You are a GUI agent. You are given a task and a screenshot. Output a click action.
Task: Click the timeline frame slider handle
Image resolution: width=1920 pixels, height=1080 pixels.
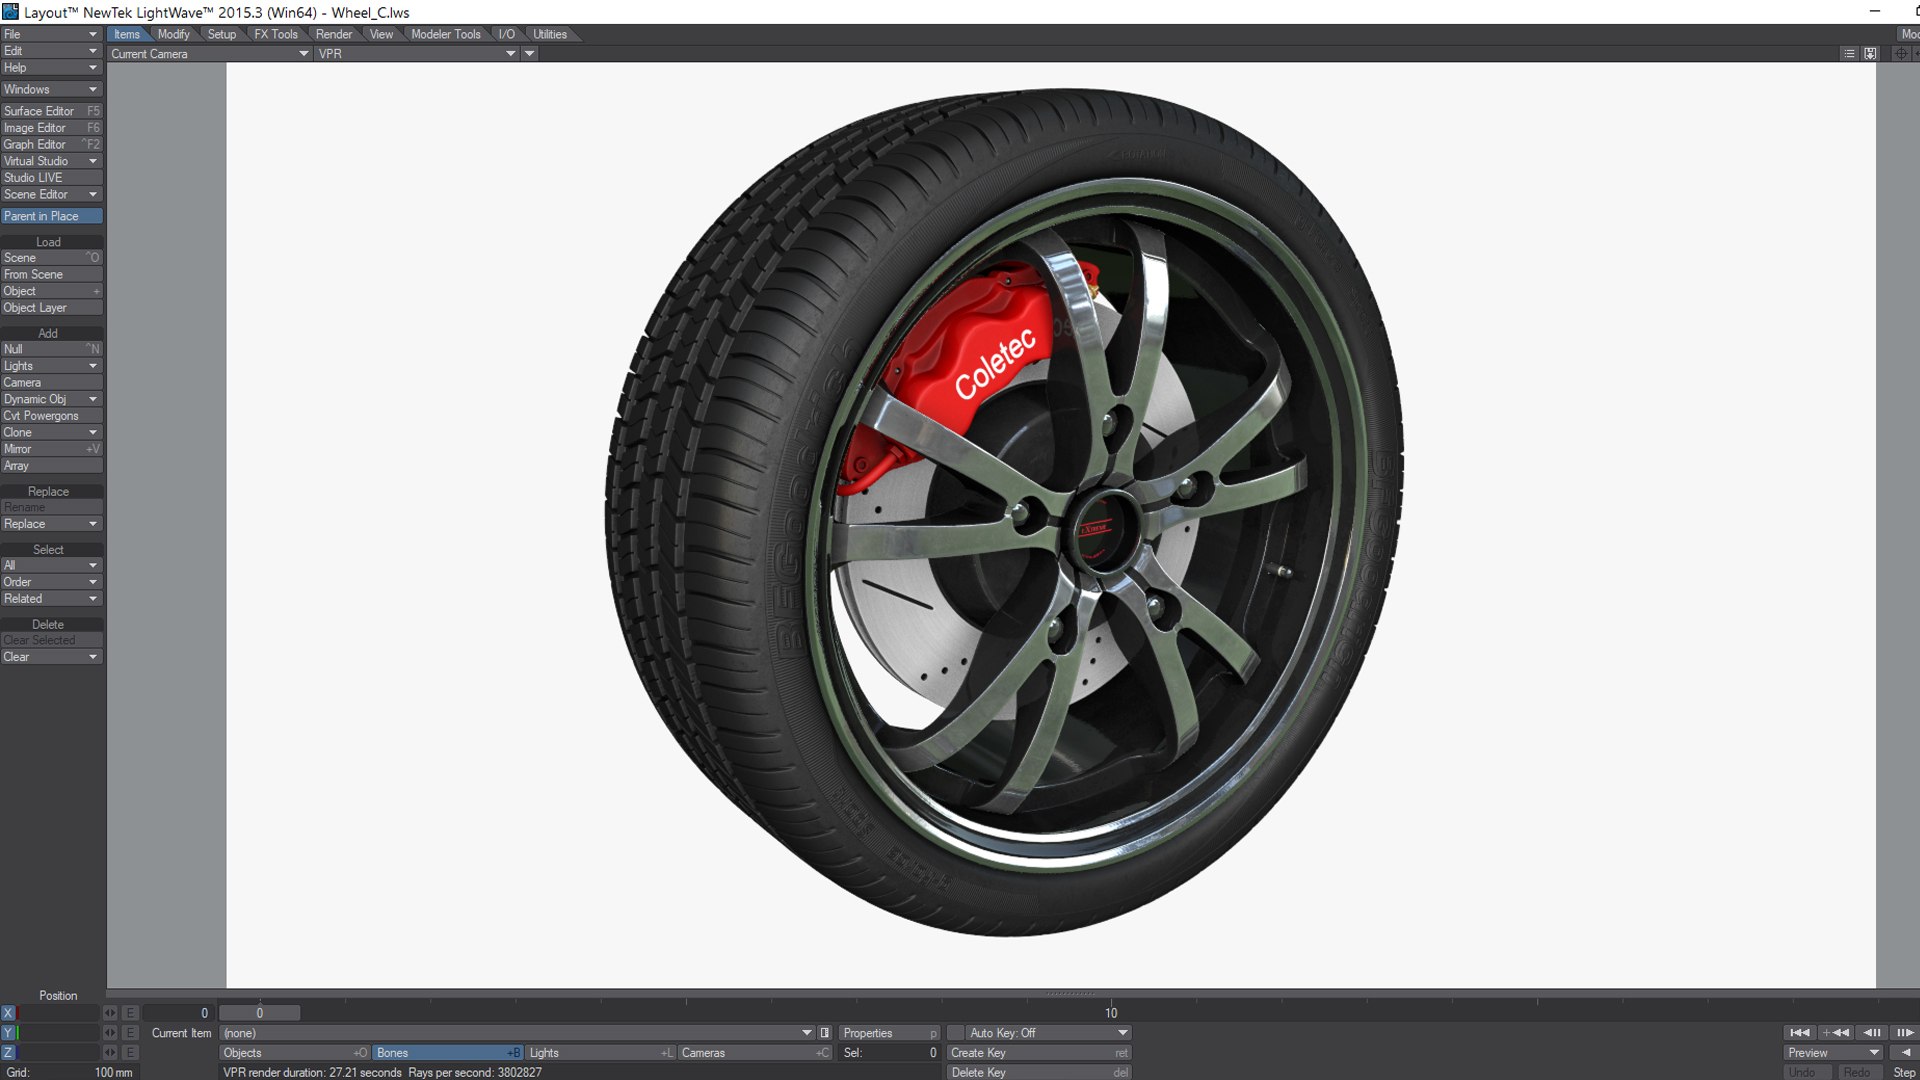[x=260, y=1013]
